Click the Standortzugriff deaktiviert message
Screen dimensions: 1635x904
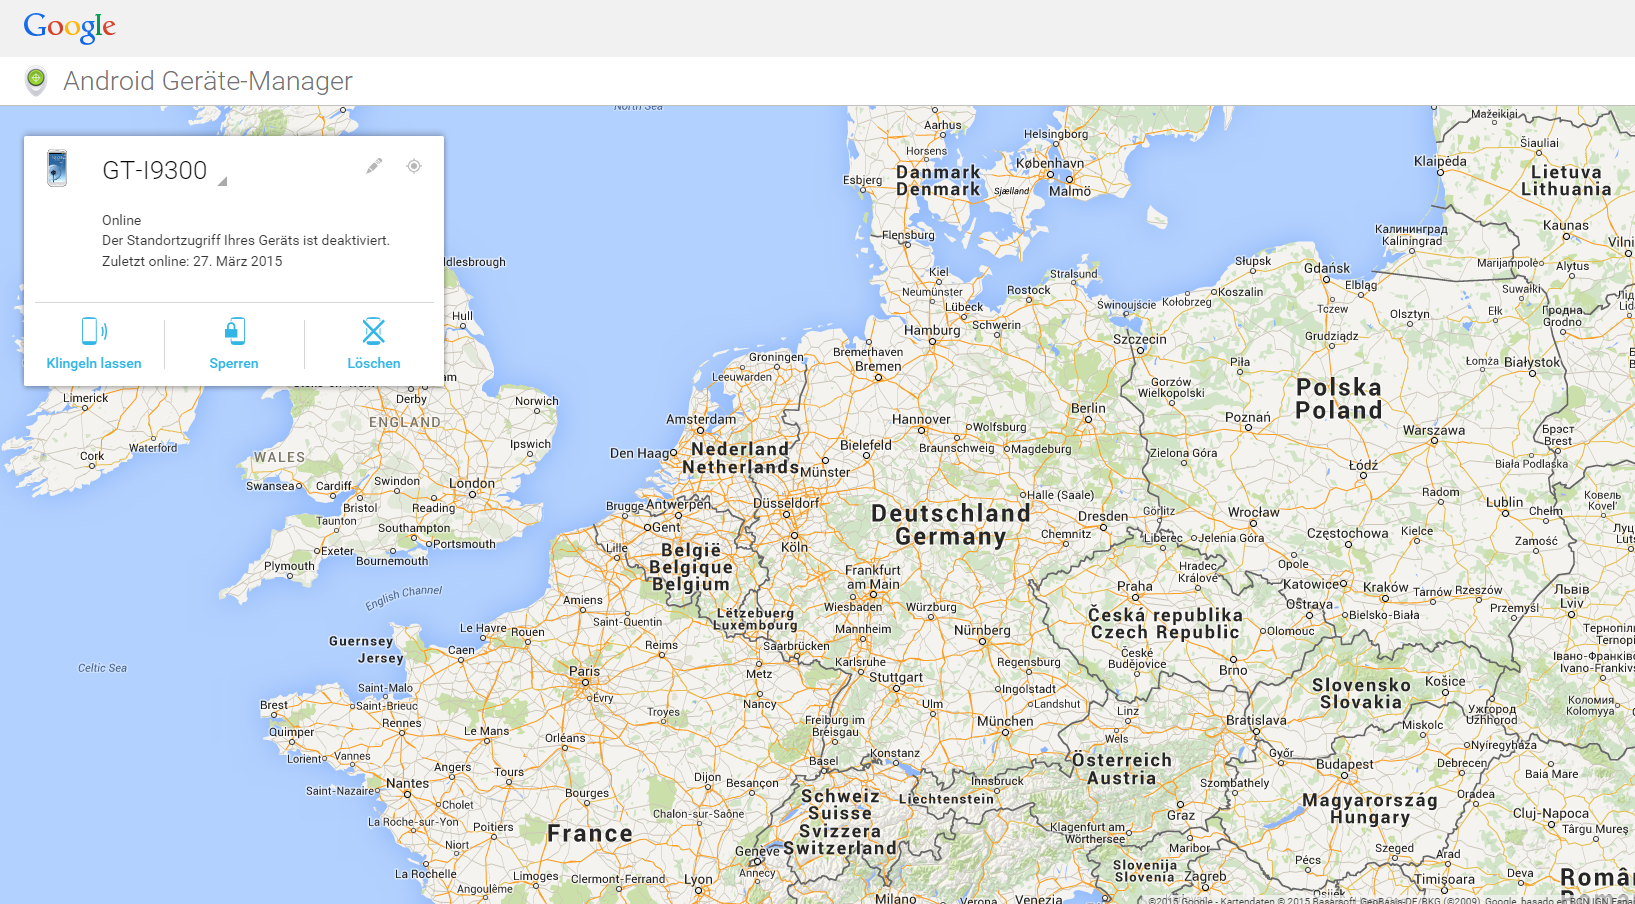(x=246, y=240)
